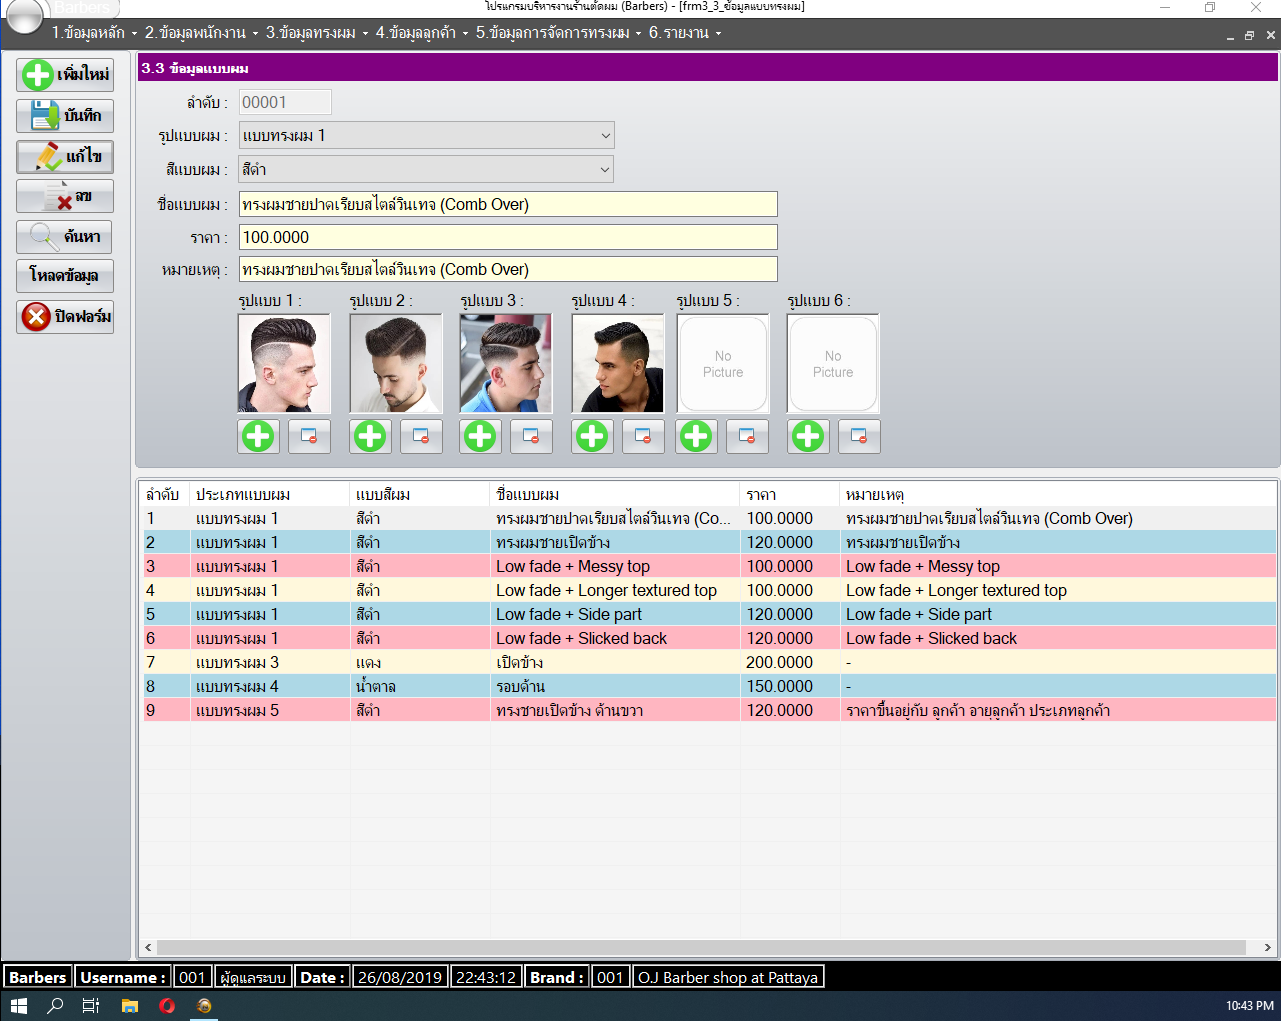Click the search button with magnifier icon
This screenshot has width=1281, height=1021.
[65, 237]
